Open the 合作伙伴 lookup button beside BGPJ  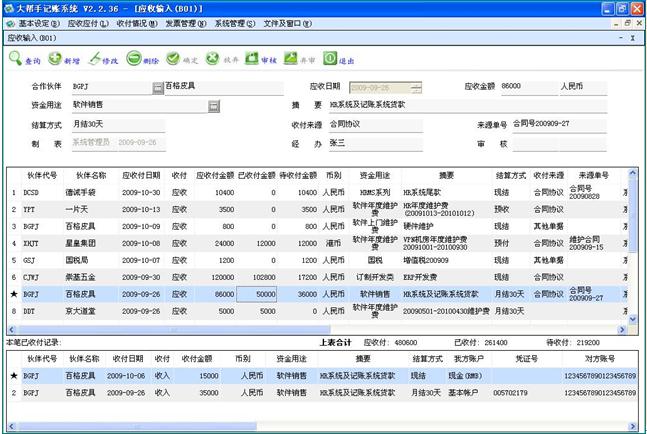pos(158,88)
